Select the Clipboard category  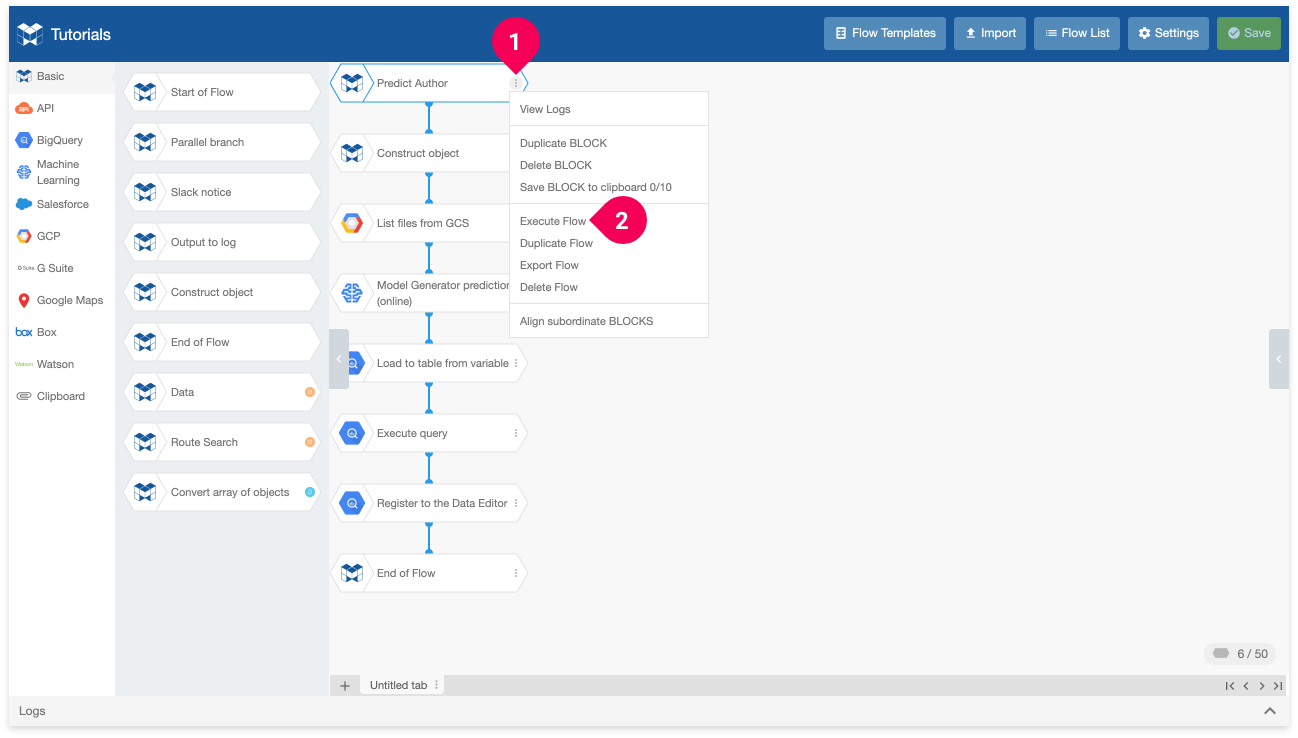pyautogui.click(x=62, y=396)
